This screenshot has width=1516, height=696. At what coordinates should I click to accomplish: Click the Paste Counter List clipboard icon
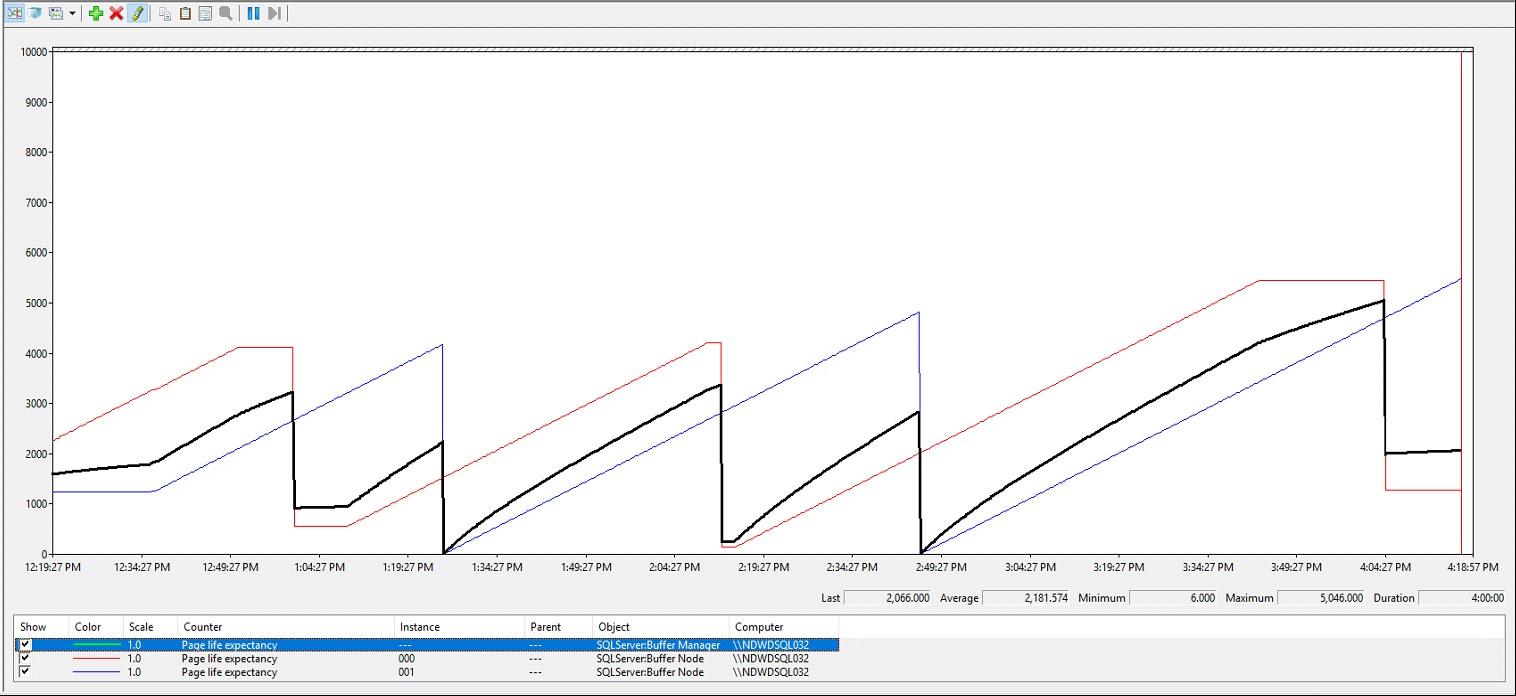185,13
